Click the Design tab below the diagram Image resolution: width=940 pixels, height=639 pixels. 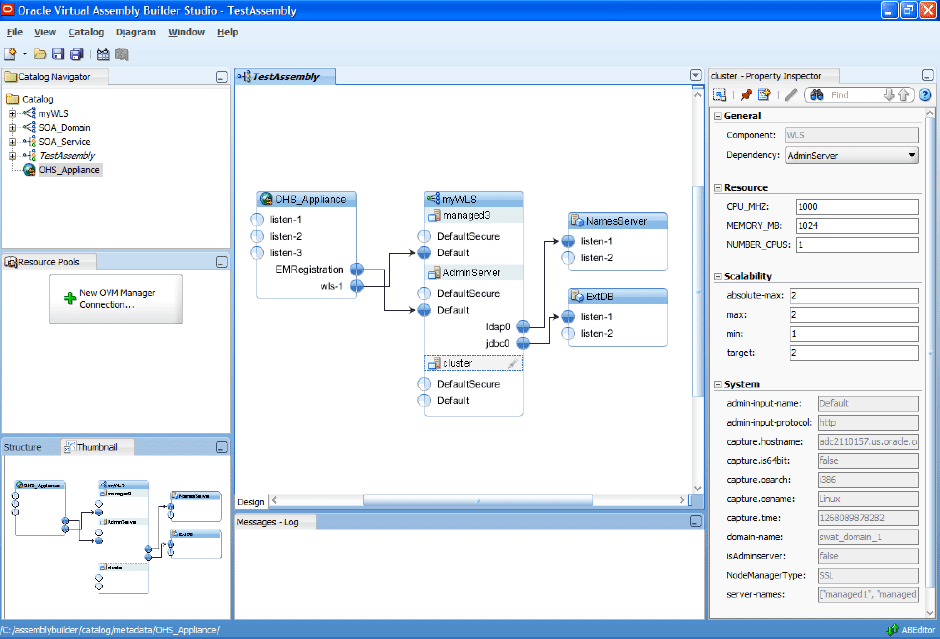click(x=250, y=501)
